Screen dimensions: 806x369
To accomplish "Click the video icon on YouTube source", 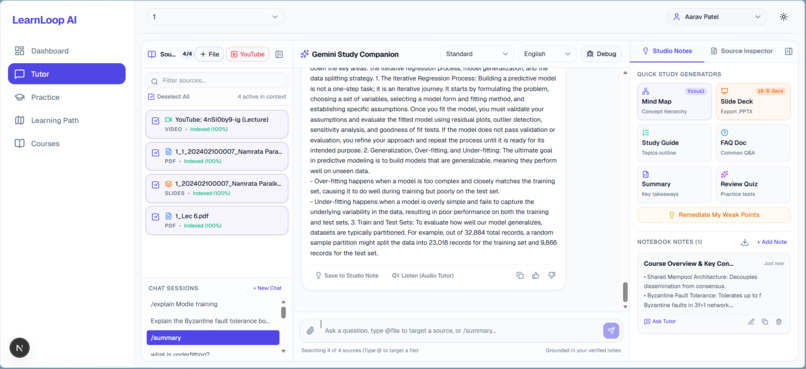I will [x=168, y=120].
